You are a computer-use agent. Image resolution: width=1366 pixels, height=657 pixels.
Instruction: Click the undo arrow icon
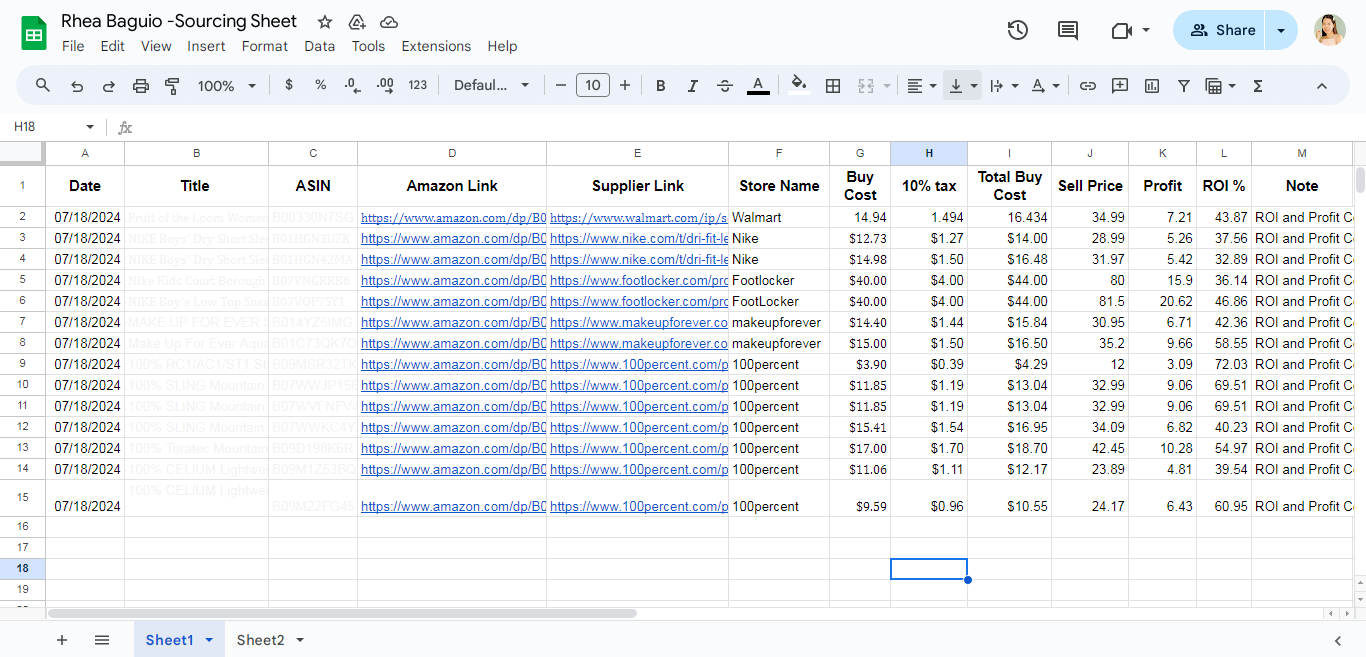pos(76,86)
